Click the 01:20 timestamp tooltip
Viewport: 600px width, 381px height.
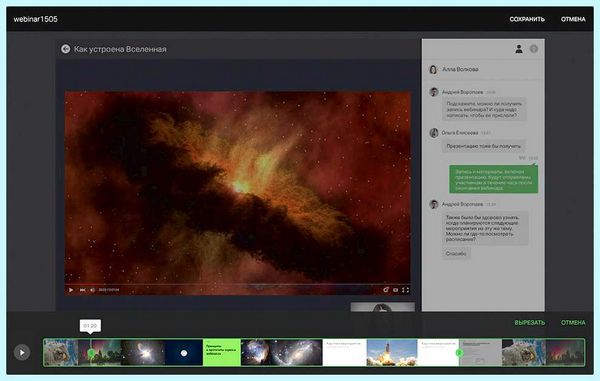[90, 326]
